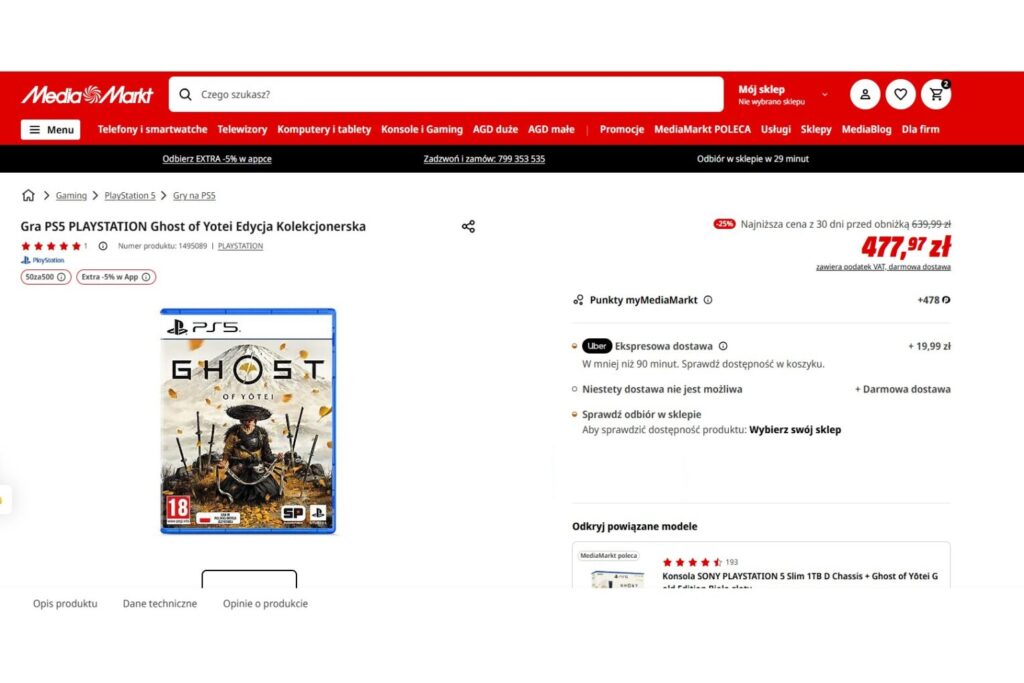Go to Promocje page
Viewport: 1024px width, 683px height.
click(622, 129)
